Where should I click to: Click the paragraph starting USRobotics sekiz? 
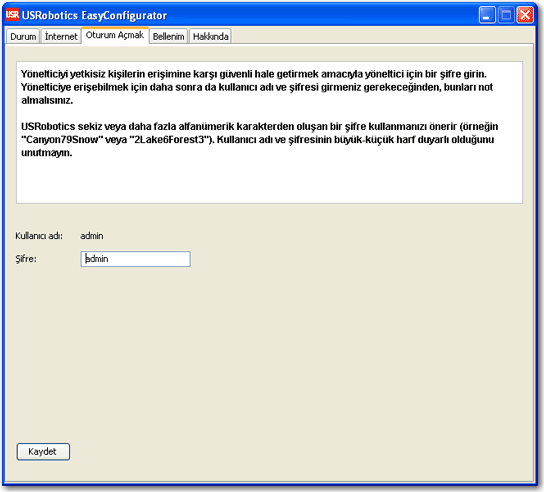pos(260,139)
